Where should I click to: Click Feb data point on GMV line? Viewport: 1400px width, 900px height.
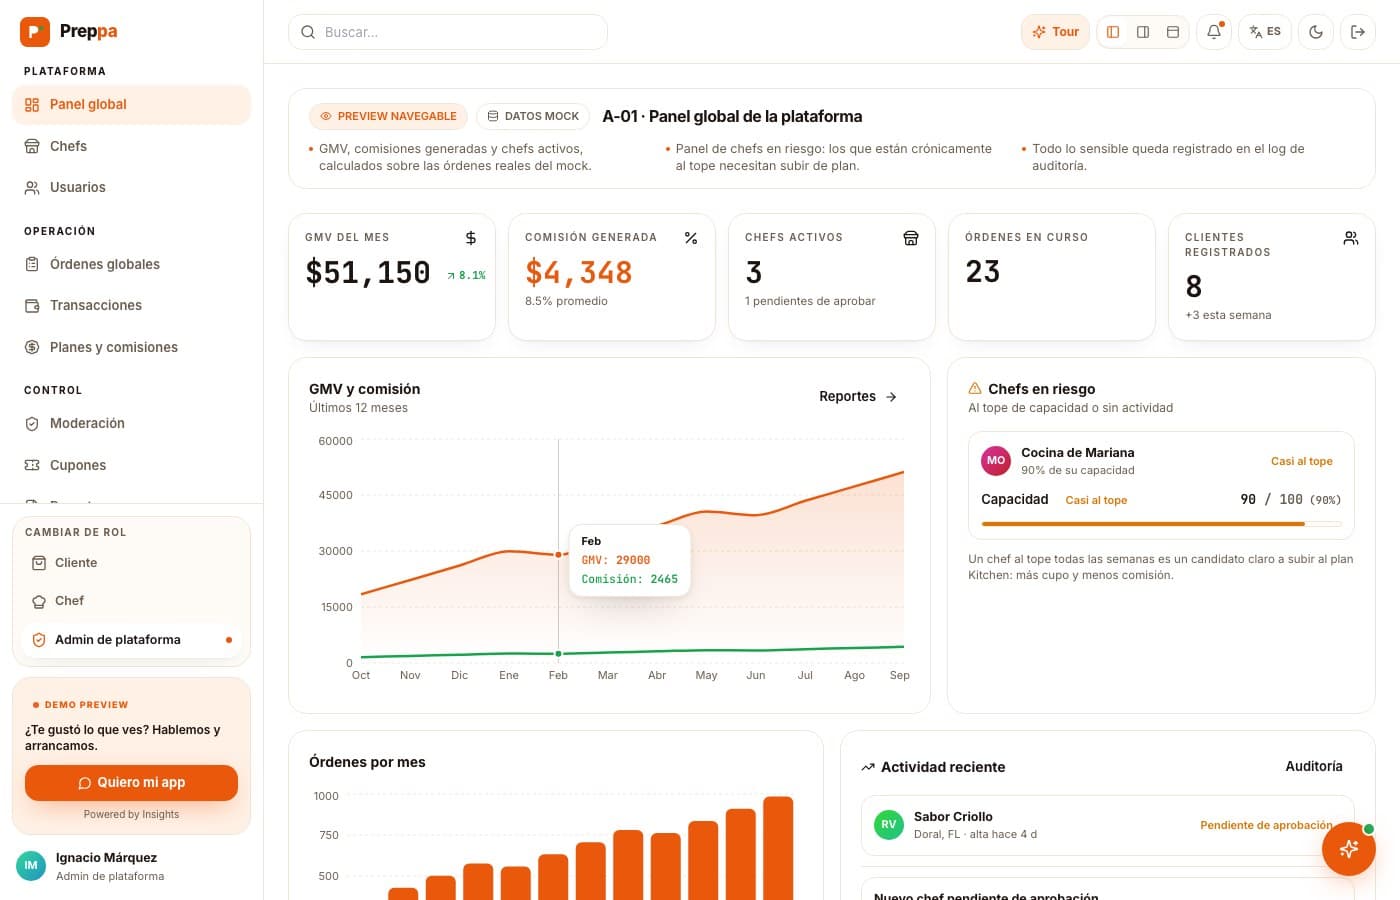point(558,554)
